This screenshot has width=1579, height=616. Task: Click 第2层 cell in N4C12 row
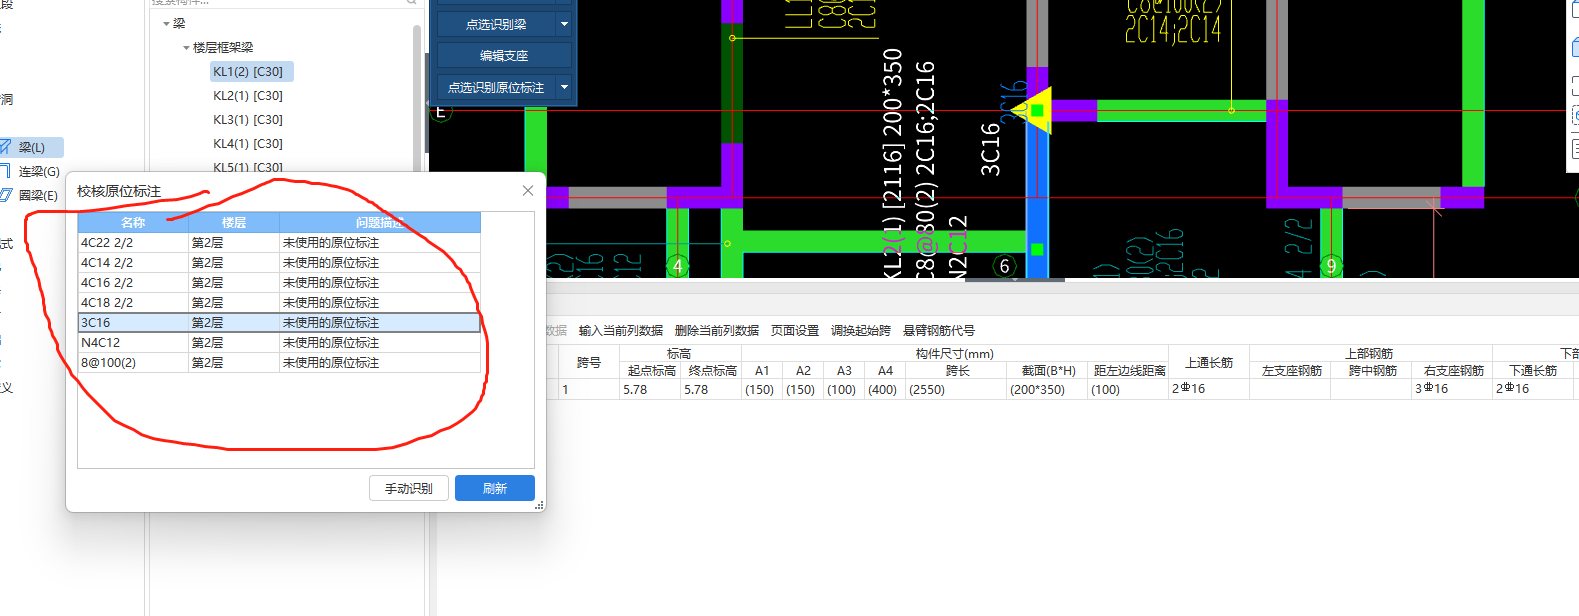click(x=234, y=343)
